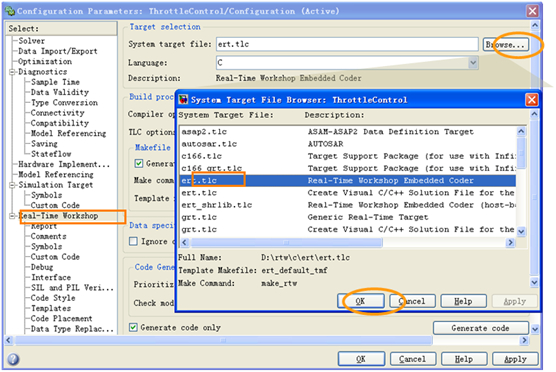Select Hardware Implementation in the tree
The height and width of the screenshot is (372, 556).
pos(64,164)
